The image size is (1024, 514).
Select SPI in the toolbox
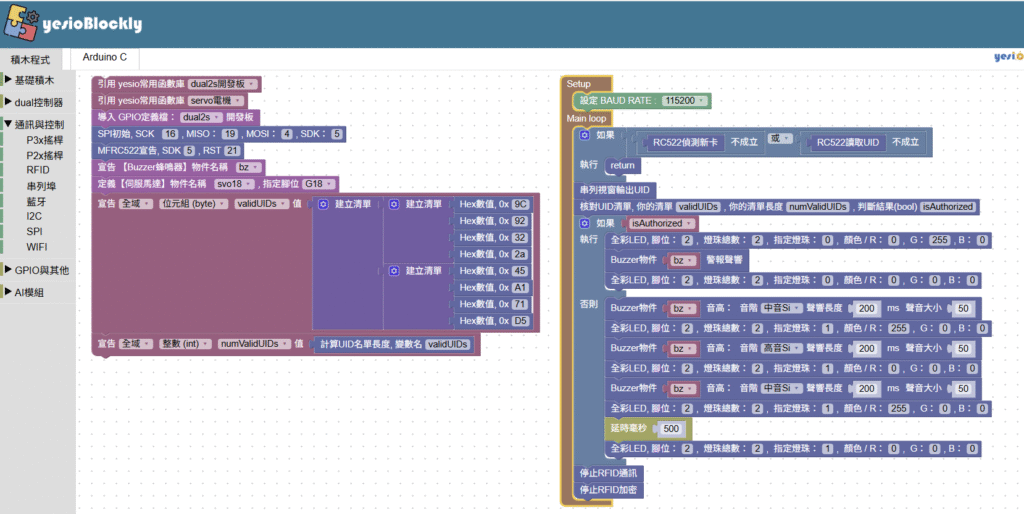(35, 231)
